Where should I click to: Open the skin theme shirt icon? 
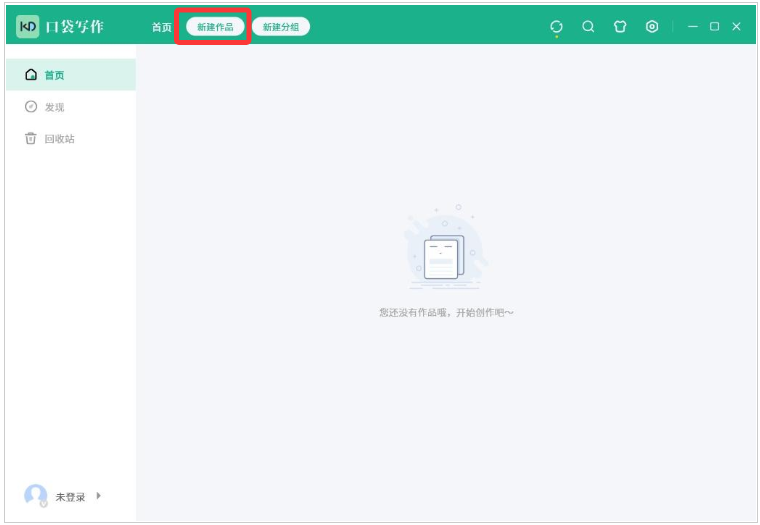(620, 27)
